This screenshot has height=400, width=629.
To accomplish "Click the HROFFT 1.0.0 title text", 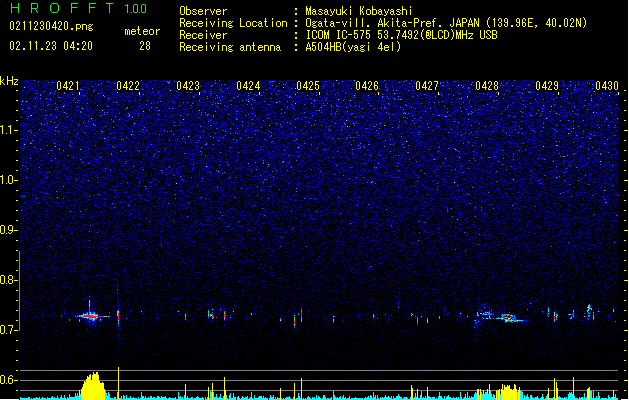I will (78, 8).
